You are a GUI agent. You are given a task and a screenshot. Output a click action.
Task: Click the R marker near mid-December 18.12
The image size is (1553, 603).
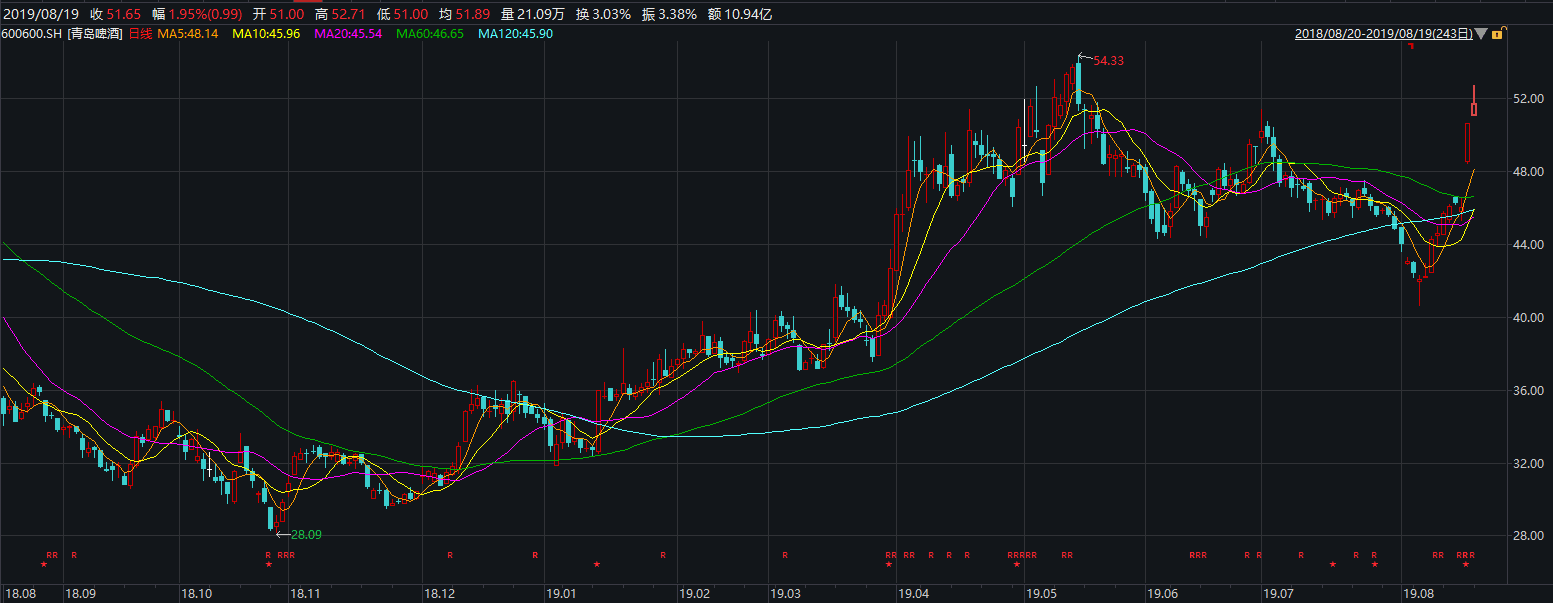tap(450, 554)
